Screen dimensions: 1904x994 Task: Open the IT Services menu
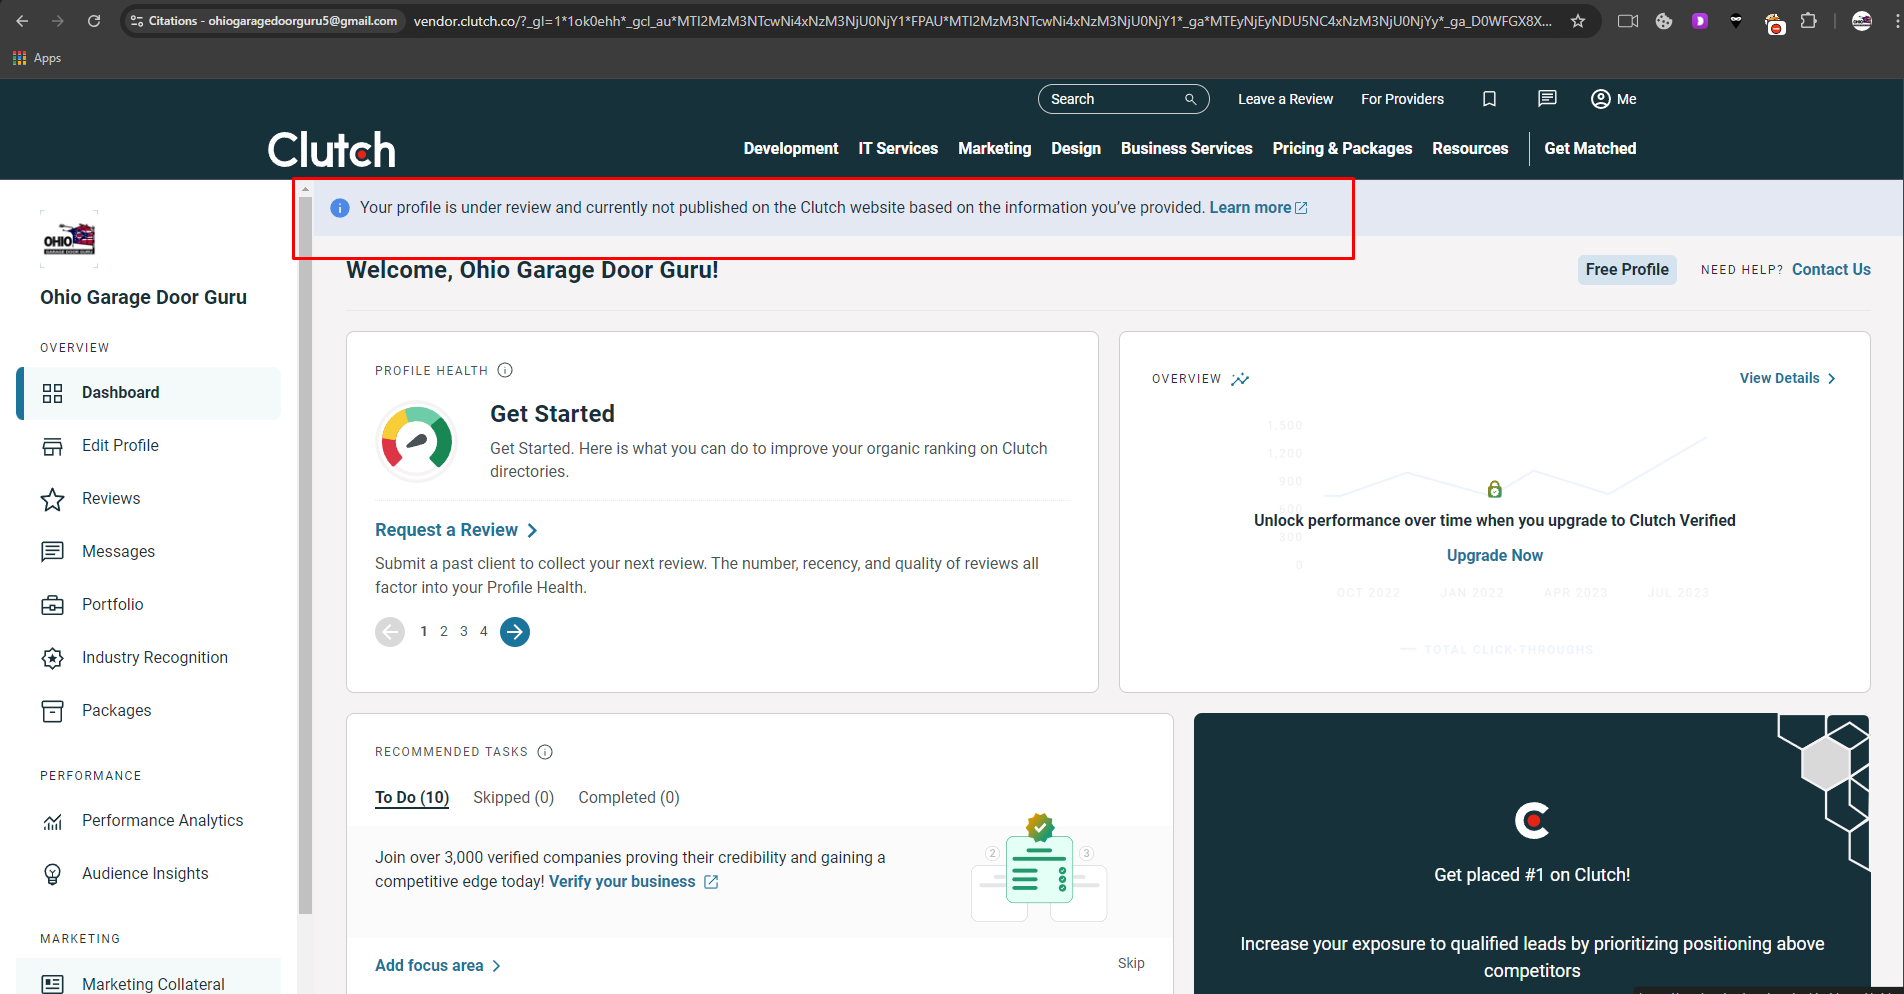(x=898, y=148)
